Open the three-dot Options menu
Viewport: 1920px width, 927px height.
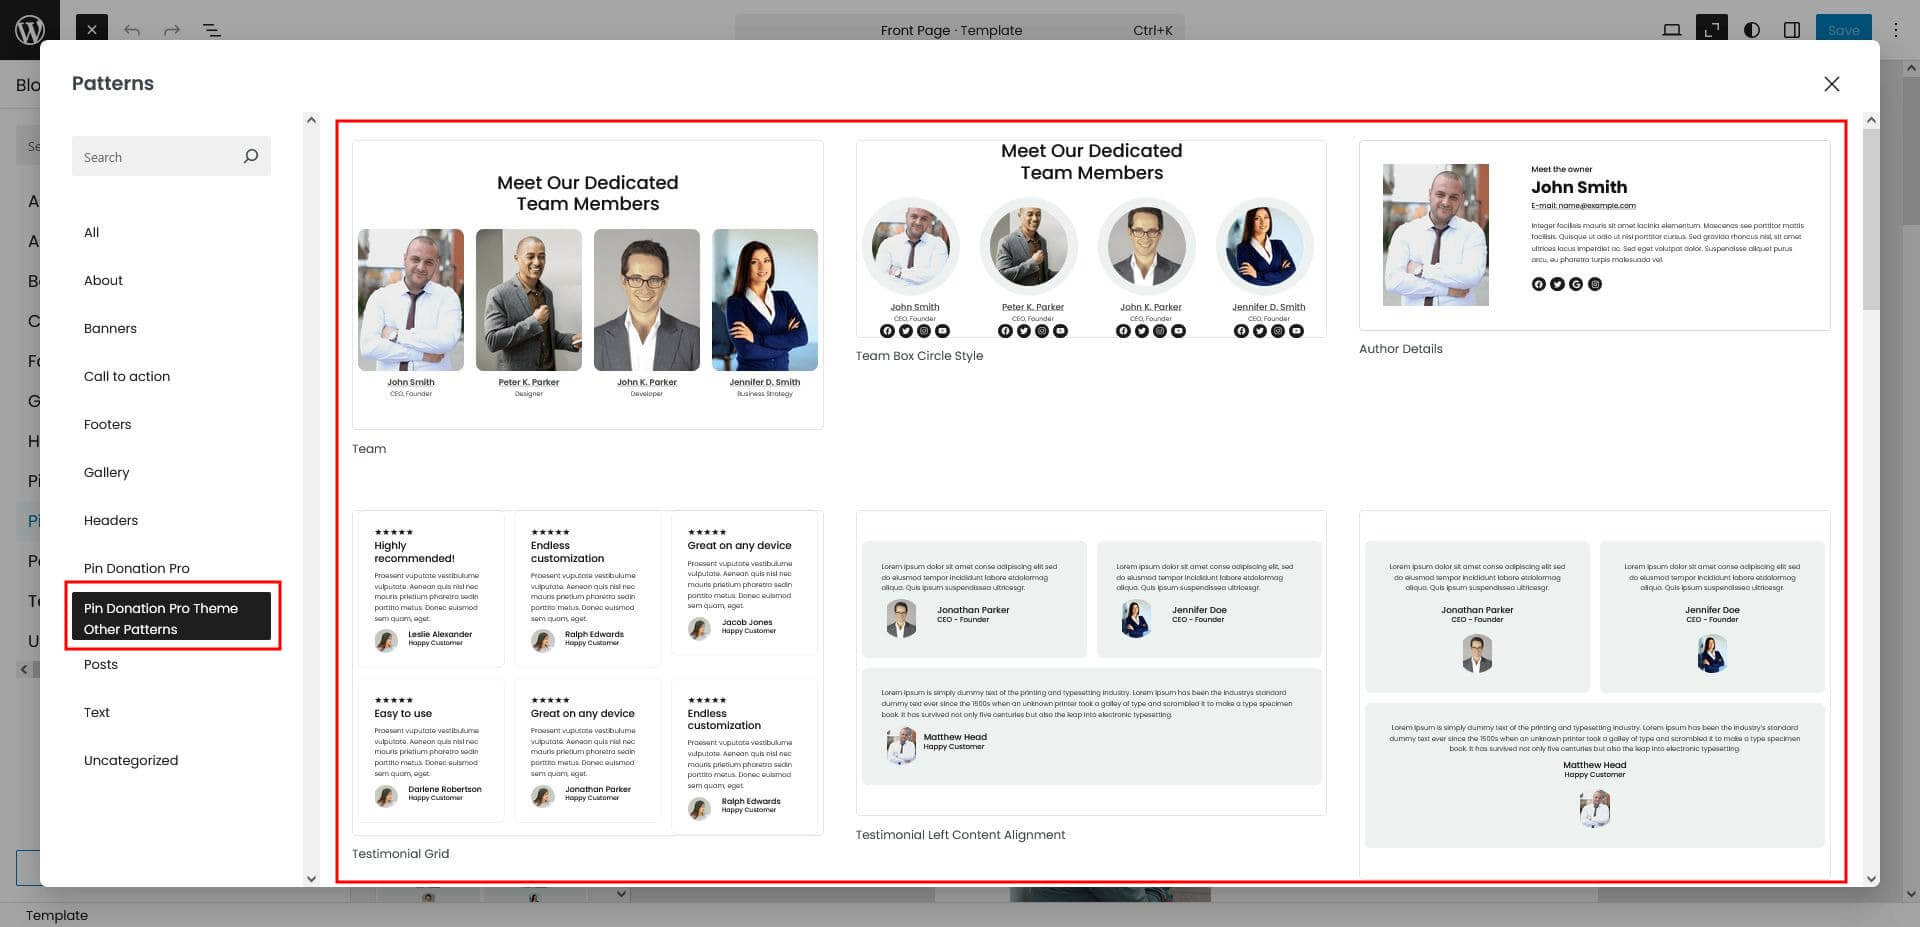(1895, 30)
